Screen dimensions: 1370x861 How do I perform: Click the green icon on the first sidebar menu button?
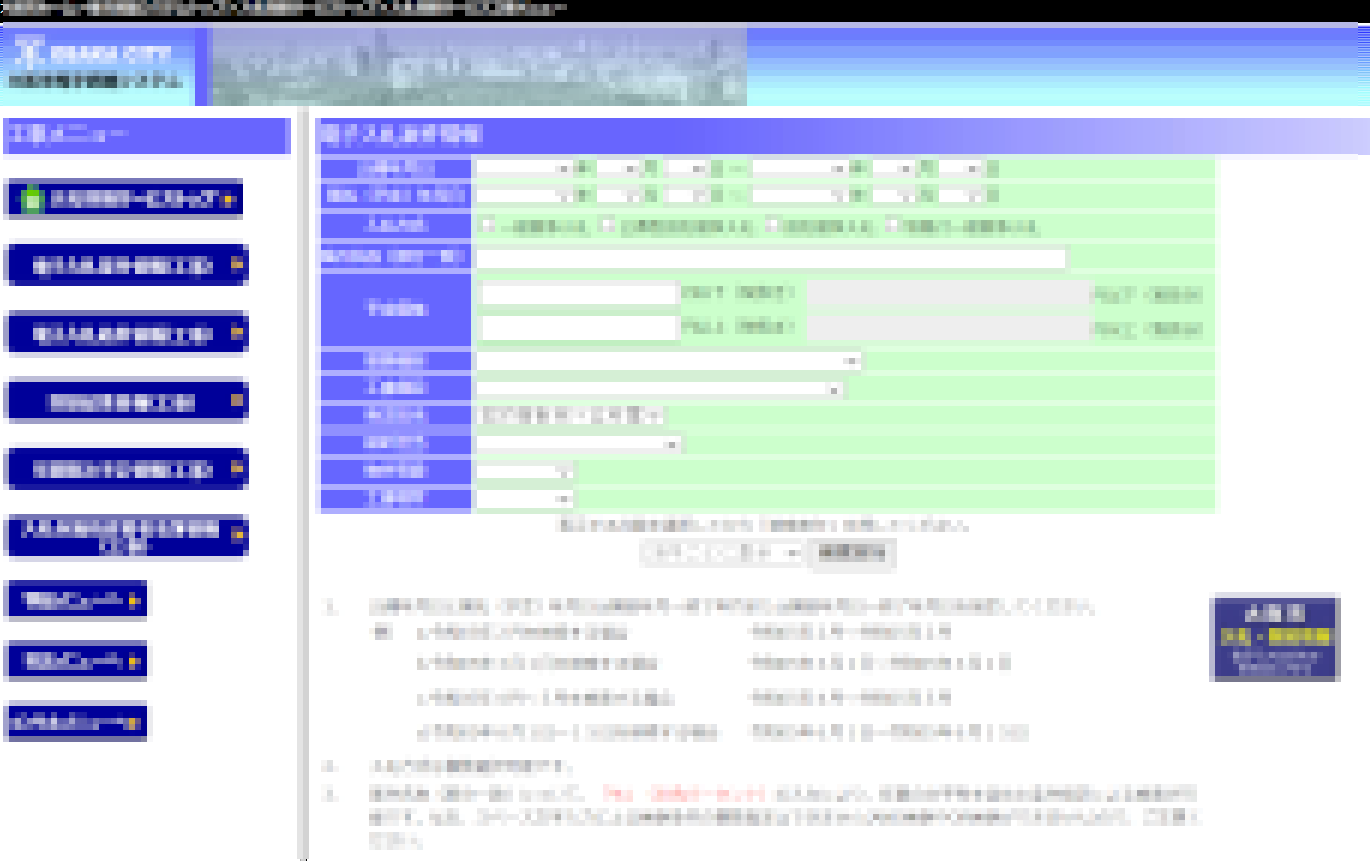tap(32, 201)
